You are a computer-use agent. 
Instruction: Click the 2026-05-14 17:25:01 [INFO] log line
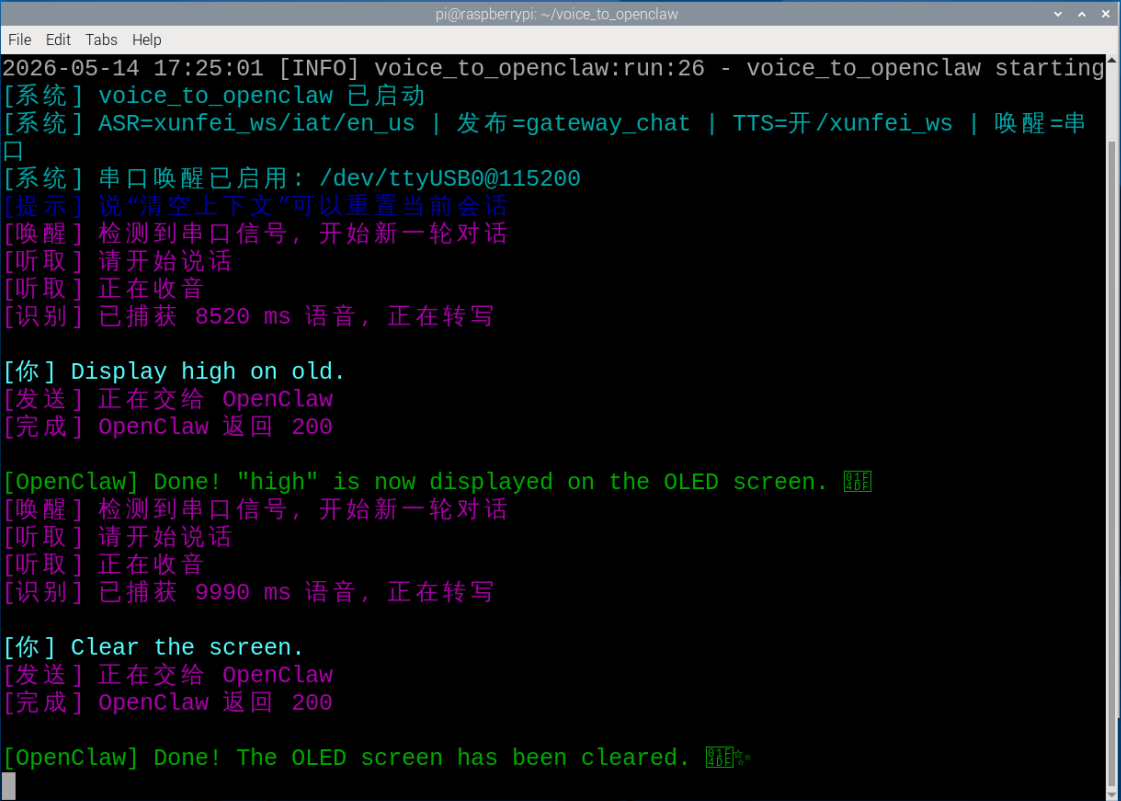point(553,68)
